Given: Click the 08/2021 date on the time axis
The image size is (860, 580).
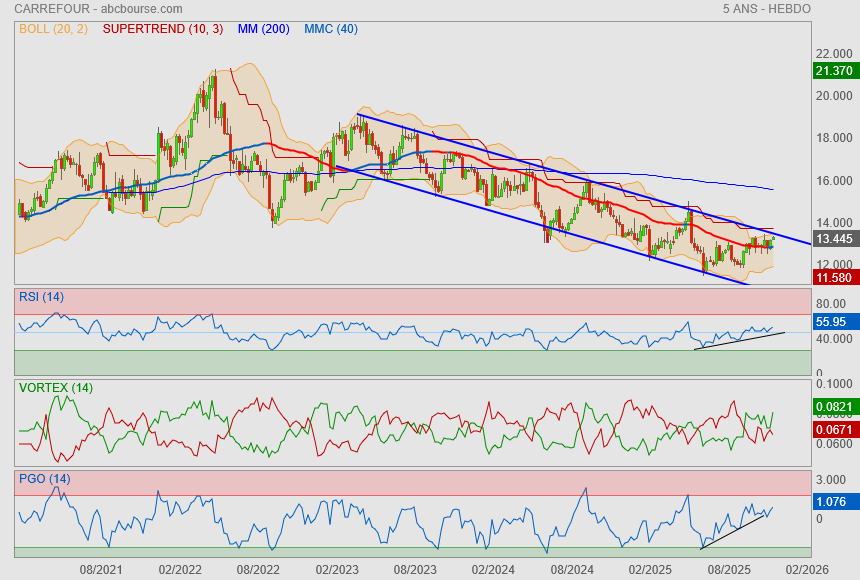Looking at the screenshot, I should [x=101, y=569].
